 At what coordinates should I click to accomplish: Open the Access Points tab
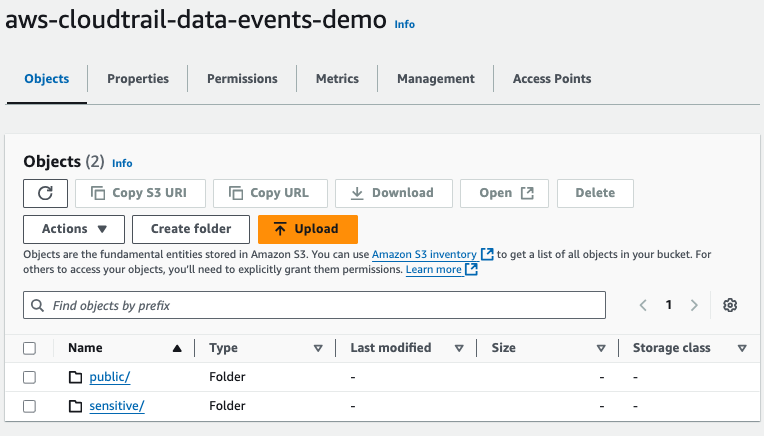[x=552, y=79]
